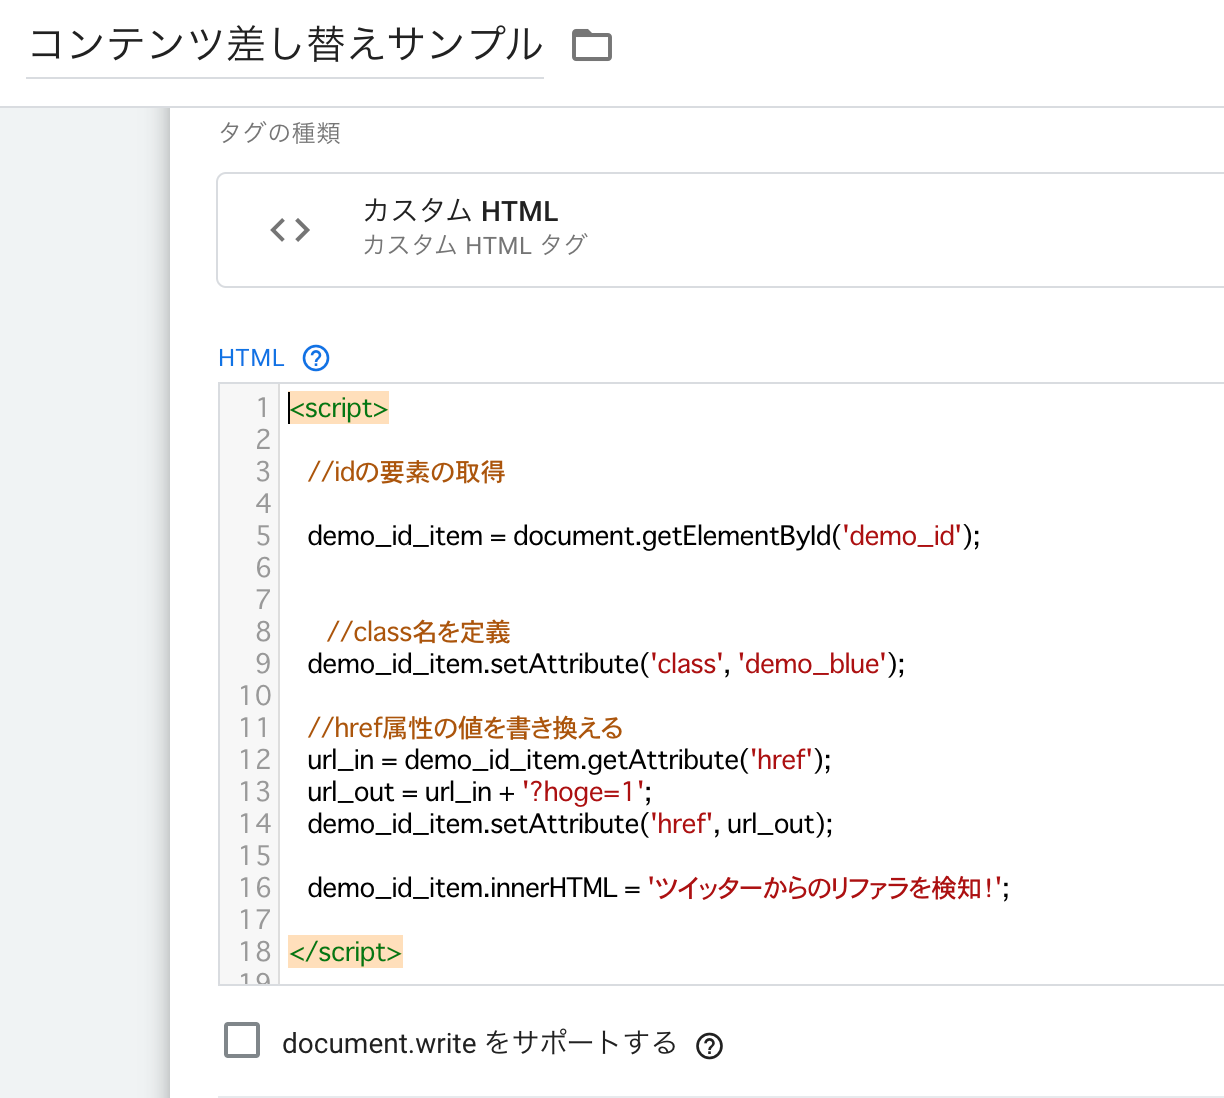Click the comment //href属性の値を書き換える
Viewport: 1224px width, 1098px height.
(x=465, y=728)
